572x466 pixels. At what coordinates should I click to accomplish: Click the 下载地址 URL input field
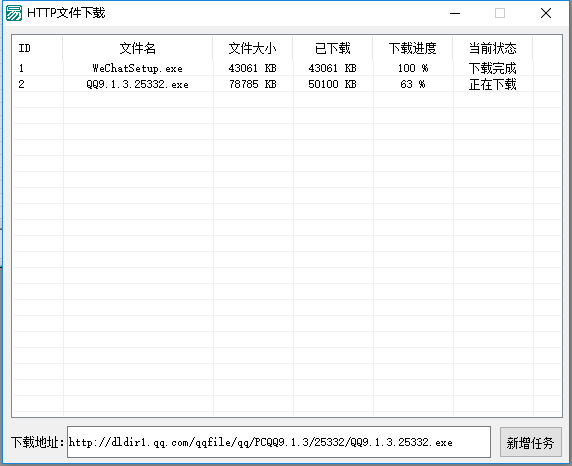[279, 442]
